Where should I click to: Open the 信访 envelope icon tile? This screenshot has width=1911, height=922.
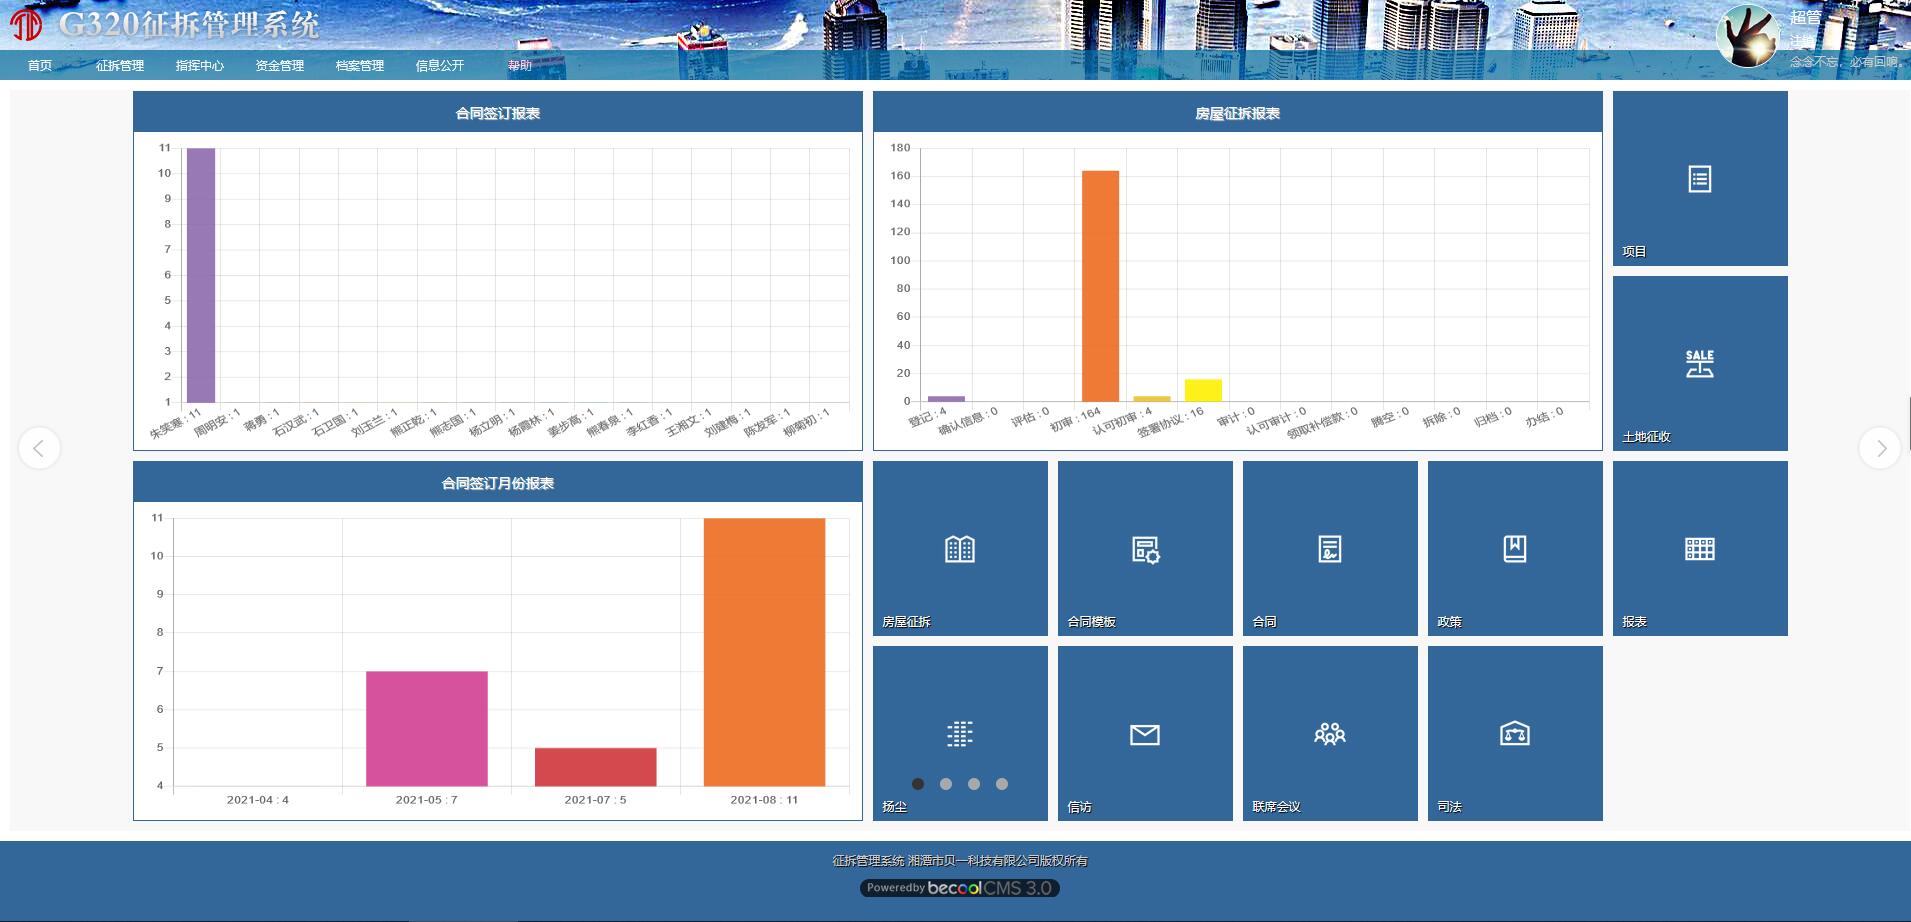tap(1145, 735)
